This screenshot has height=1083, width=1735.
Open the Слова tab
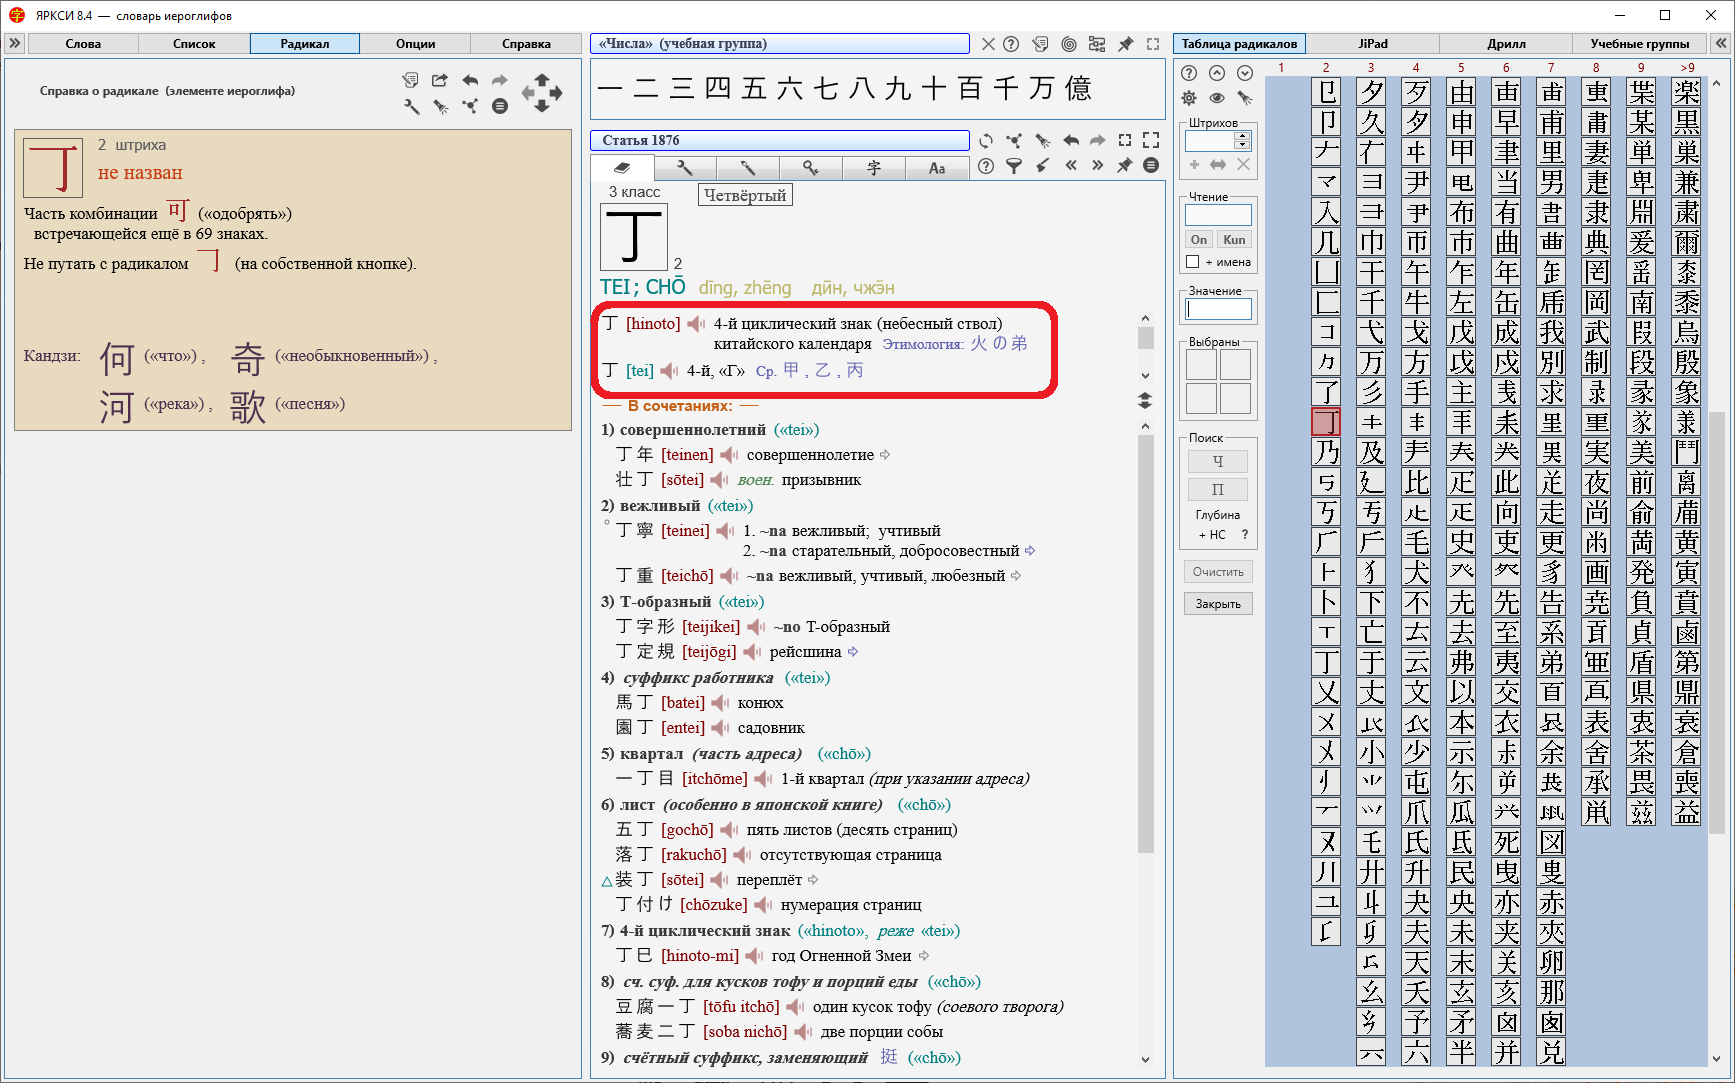click(83, 43)
